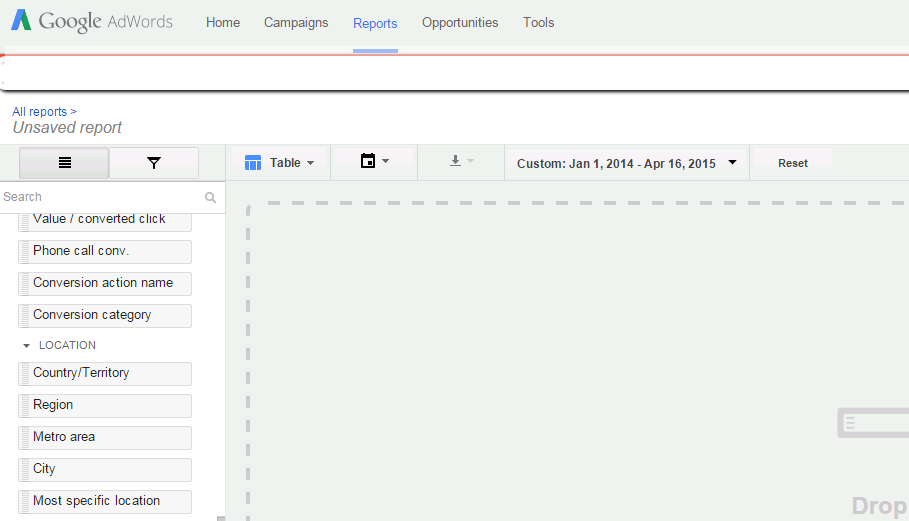Switch to the list view icon tab
The image size is (909, 521).
(64, 163)
